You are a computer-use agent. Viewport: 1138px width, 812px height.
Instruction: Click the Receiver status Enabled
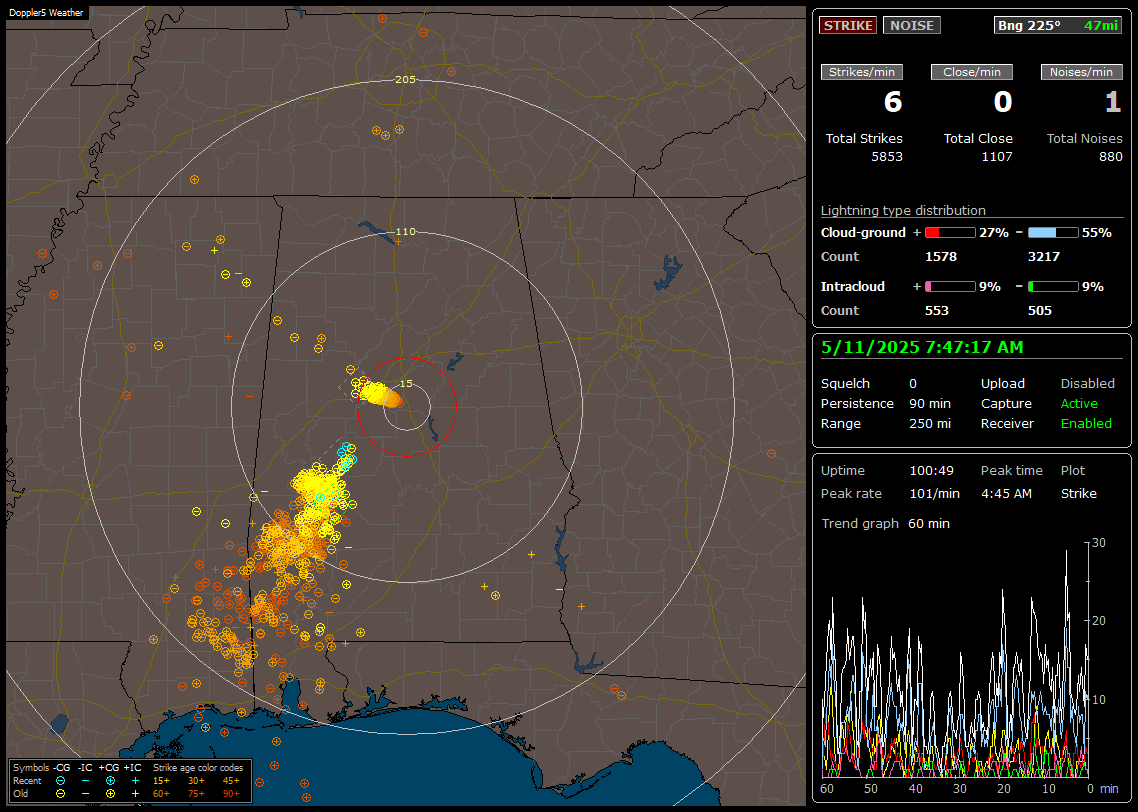pyautogui.click(x=1086, y=424)
